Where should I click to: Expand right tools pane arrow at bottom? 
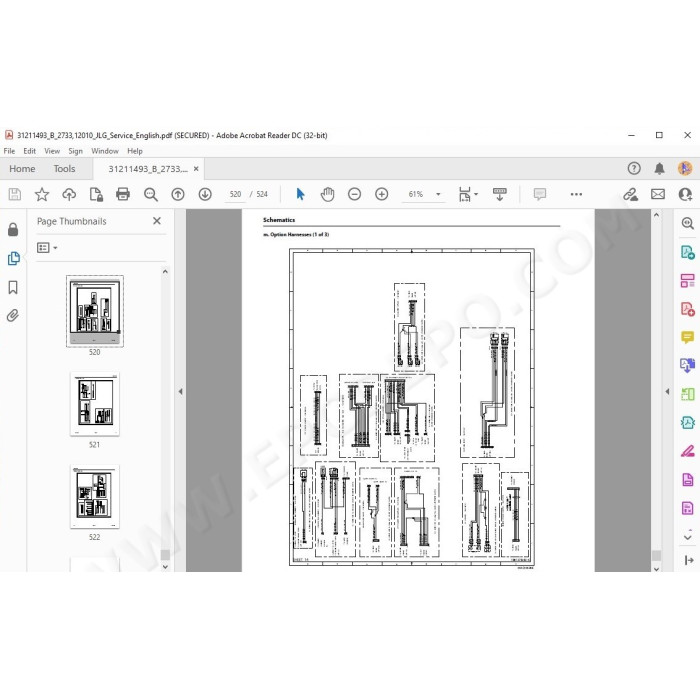click(688, 560)
